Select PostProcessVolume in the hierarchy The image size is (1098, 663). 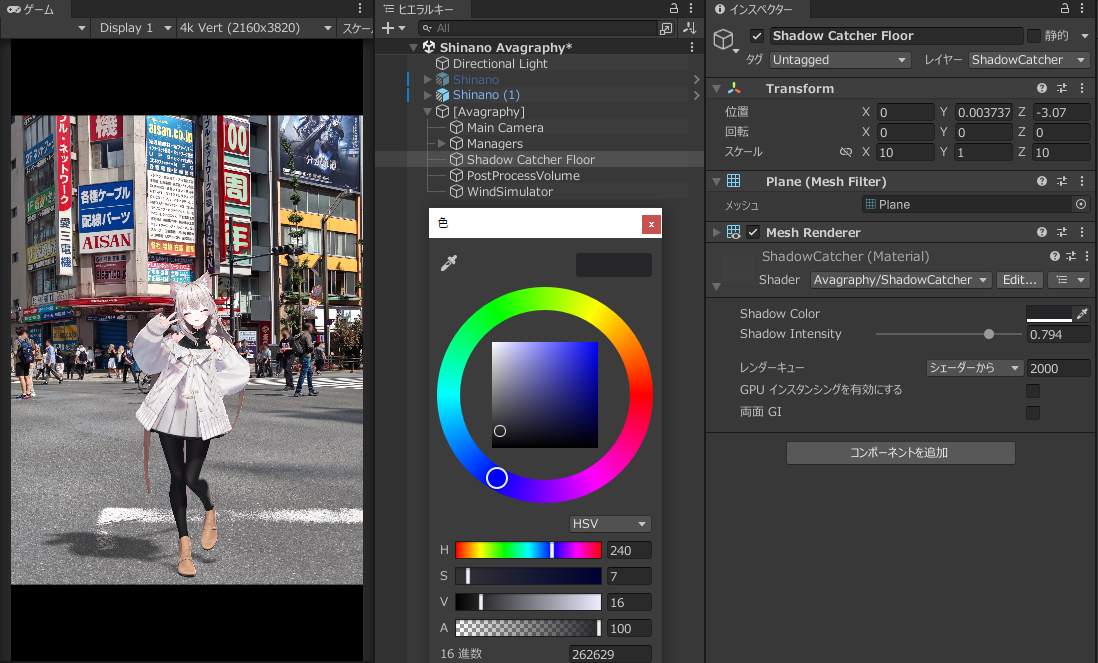pyautogui.click(x=523, y=176)
